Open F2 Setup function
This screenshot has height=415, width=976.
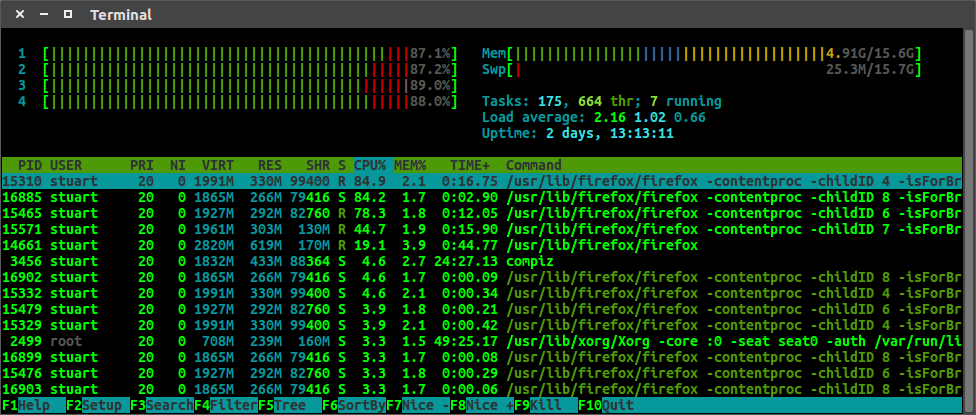coord(98,405)
